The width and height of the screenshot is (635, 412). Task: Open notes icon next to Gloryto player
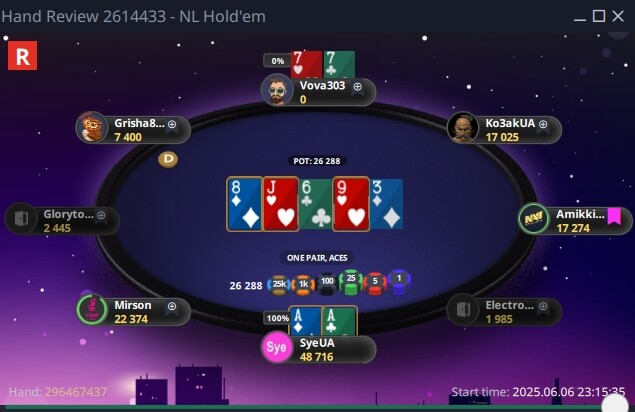coord(101,215)
